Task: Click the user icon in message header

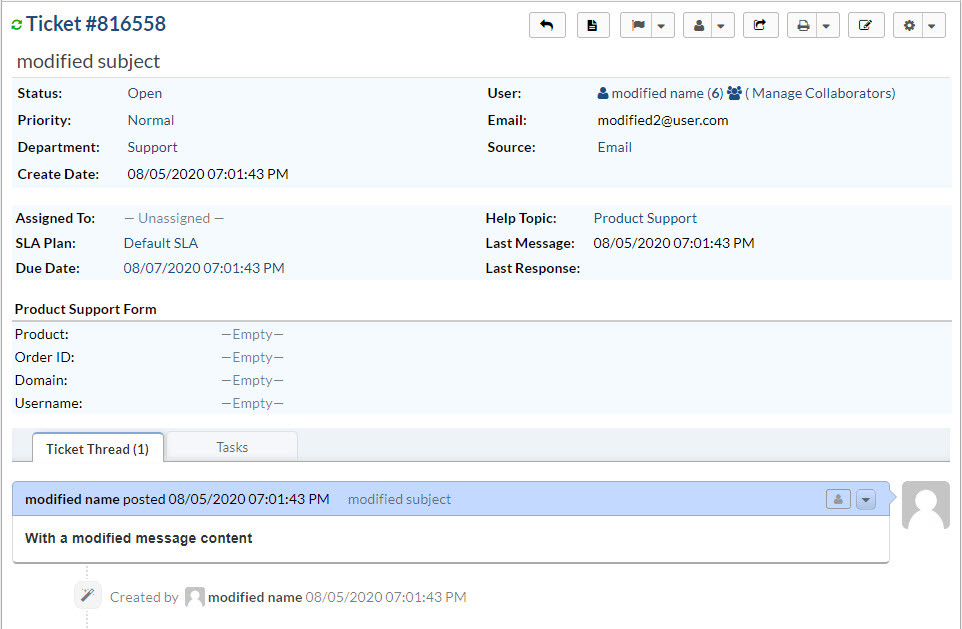Action: tap(838, 499)
